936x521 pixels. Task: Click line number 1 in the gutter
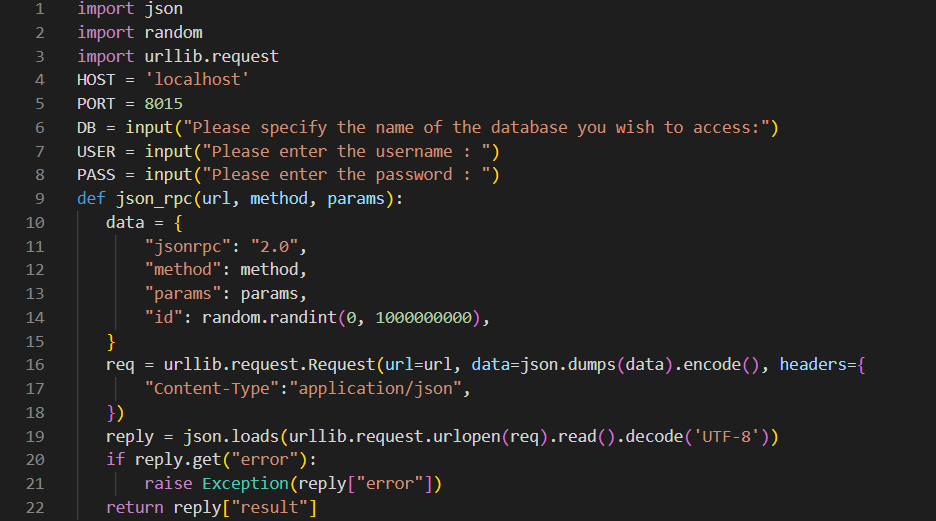tap(39, 9)
